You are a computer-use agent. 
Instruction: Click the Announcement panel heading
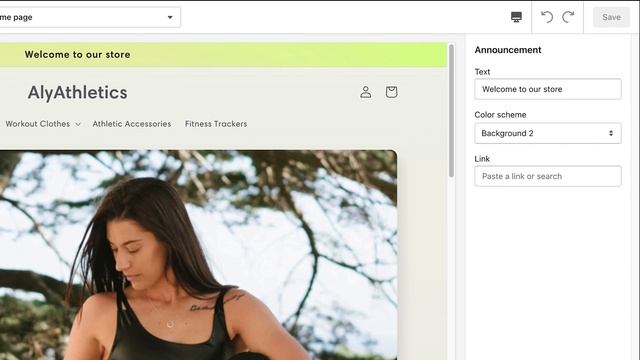tap(508, 50)
